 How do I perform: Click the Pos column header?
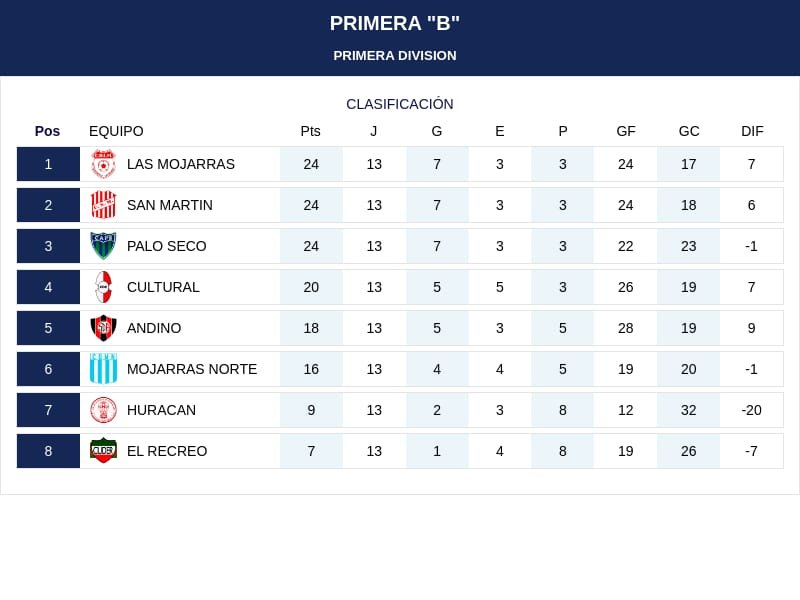tap(47, 131)
